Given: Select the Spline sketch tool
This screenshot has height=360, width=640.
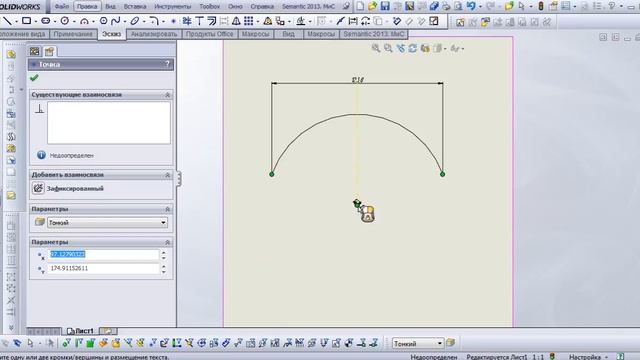Looking at the screenshot, I should point(116,21).
